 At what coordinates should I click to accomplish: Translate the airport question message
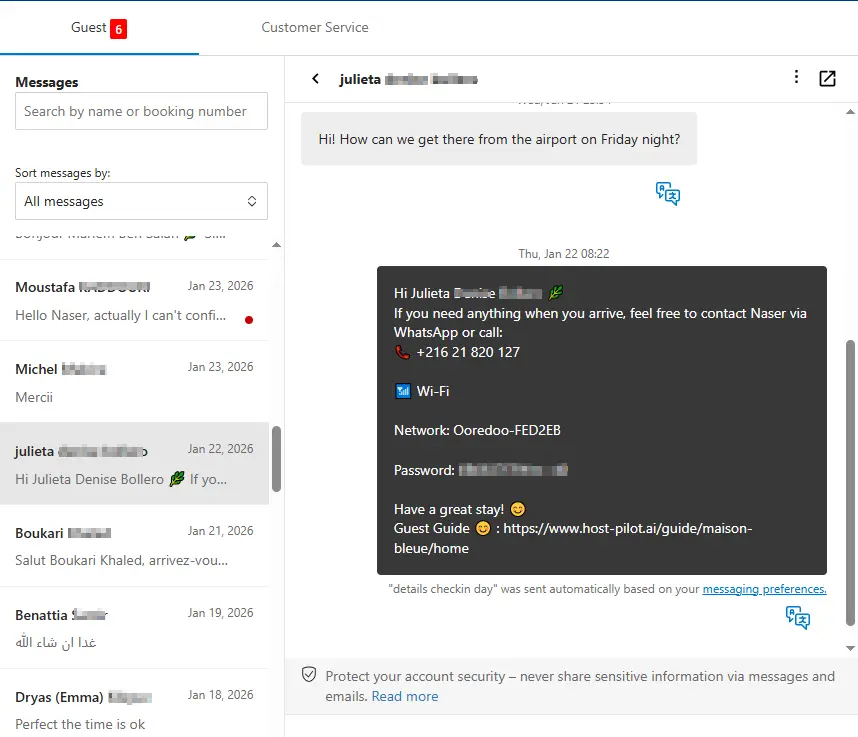pos(668,193)
